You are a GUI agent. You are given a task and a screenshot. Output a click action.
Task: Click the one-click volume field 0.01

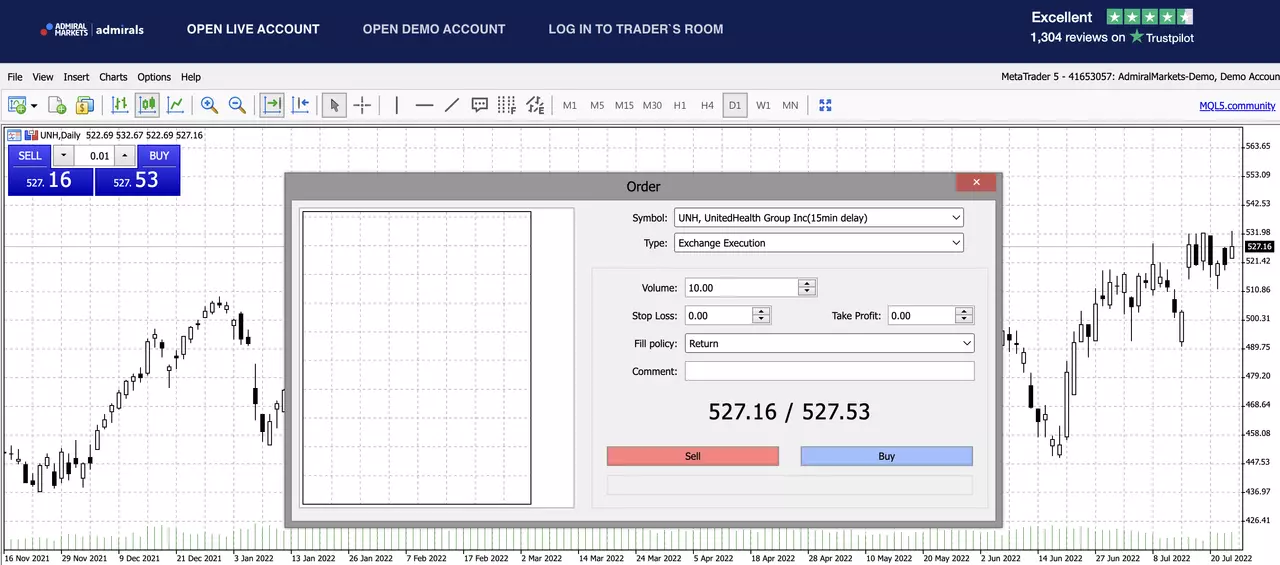[x=95, y=156]
